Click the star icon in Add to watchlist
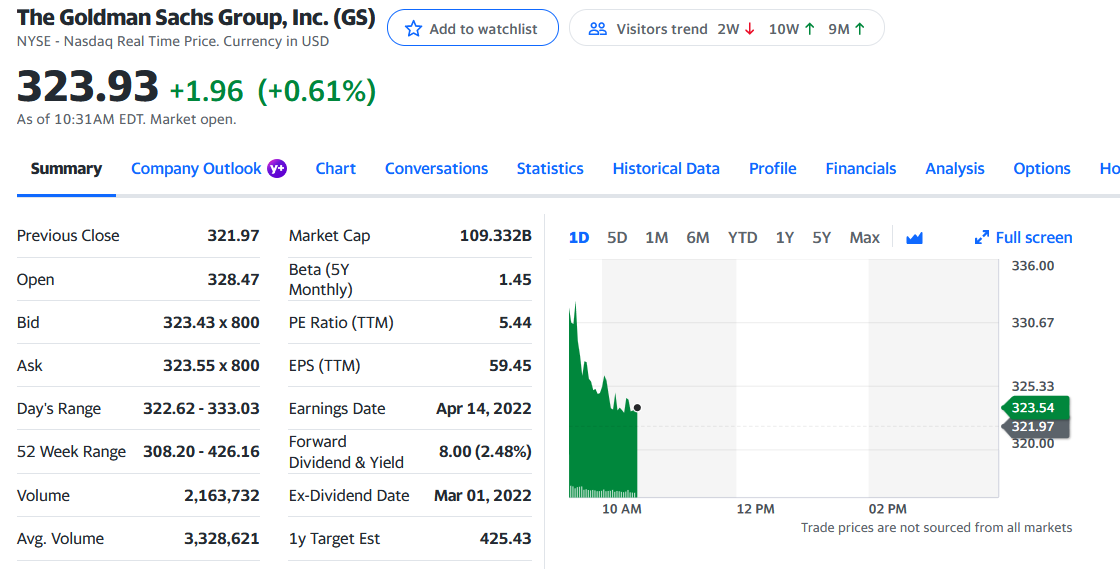1120x569 pixels. 413,29
